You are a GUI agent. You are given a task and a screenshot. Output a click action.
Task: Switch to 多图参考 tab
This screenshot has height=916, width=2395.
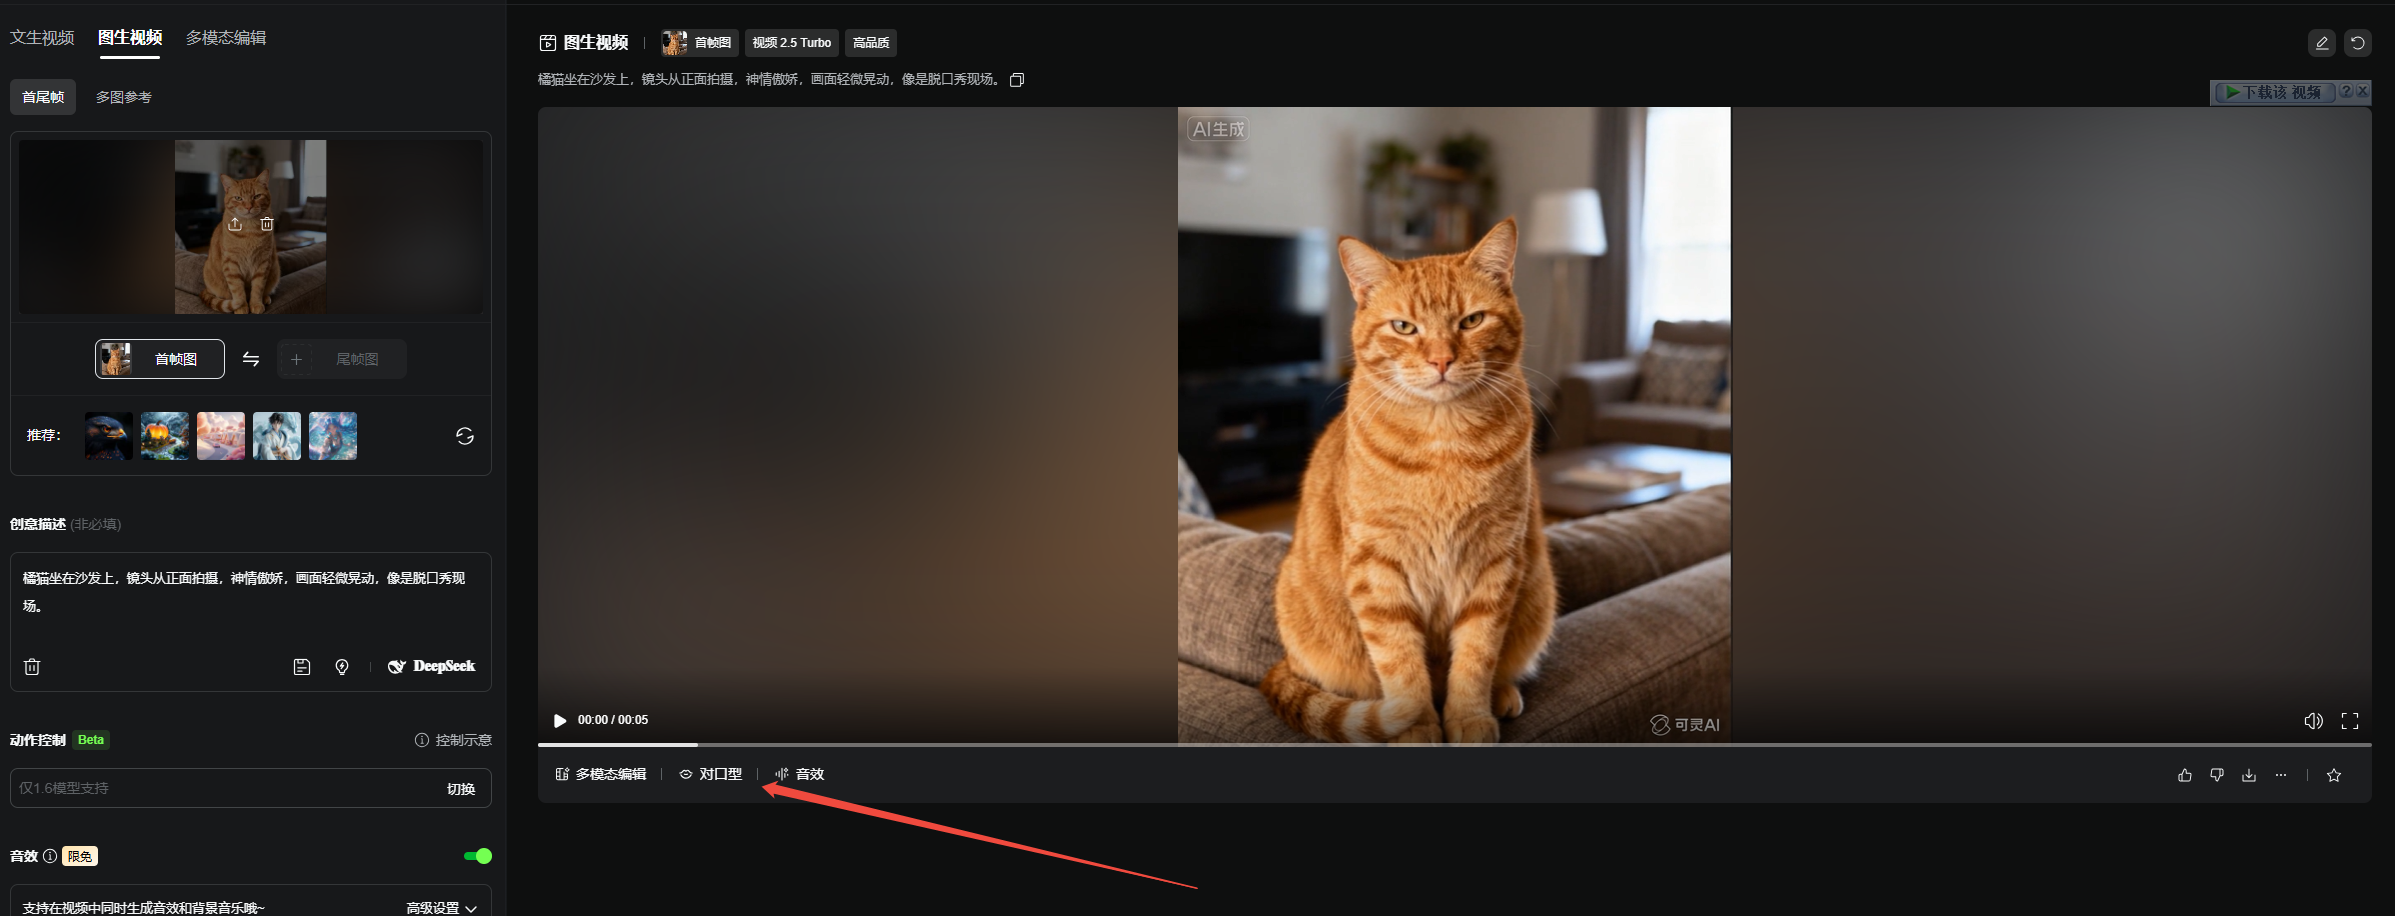(x=123, y=97)
